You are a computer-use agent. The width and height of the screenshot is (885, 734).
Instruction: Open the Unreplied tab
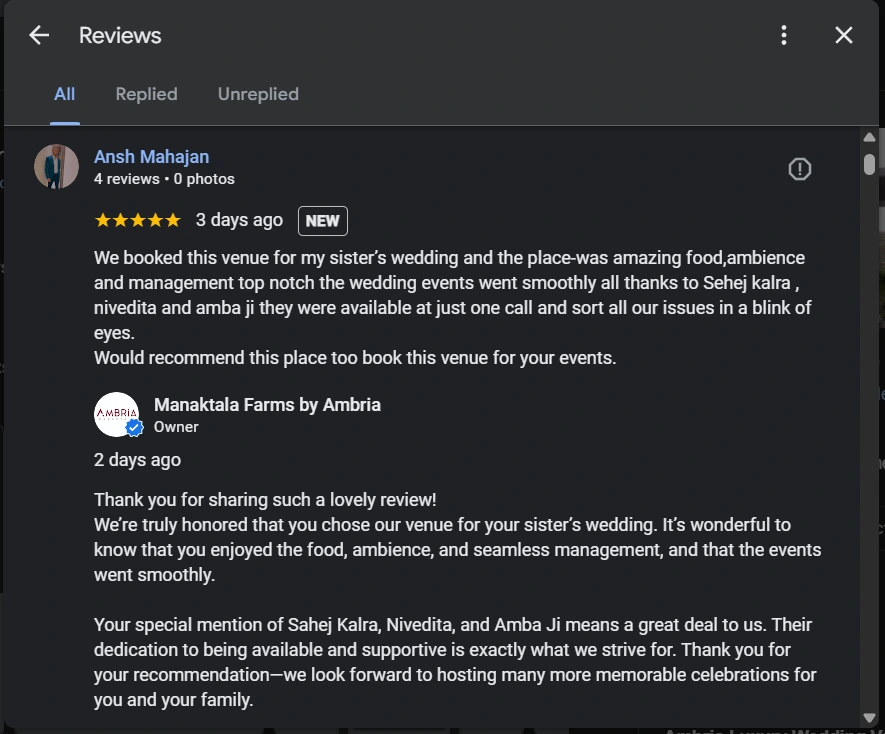(258, 94)
